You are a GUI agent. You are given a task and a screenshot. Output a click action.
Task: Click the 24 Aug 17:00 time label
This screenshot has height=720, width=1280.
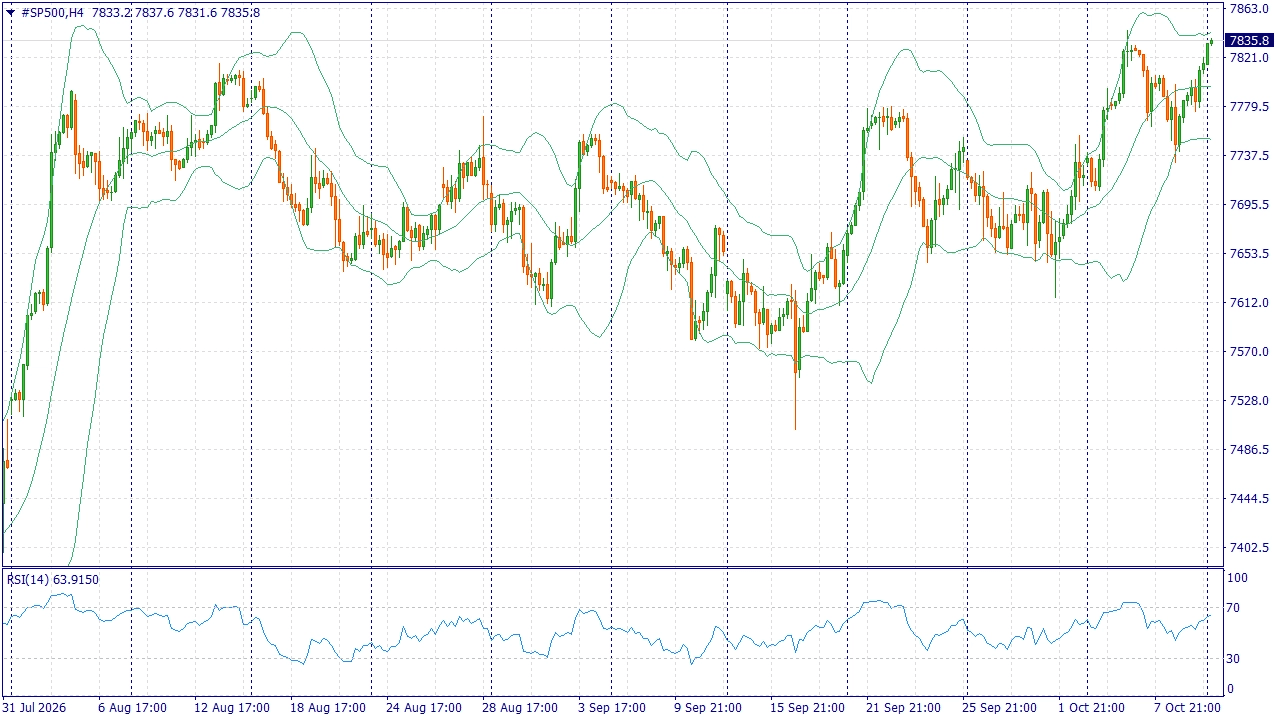423,708
